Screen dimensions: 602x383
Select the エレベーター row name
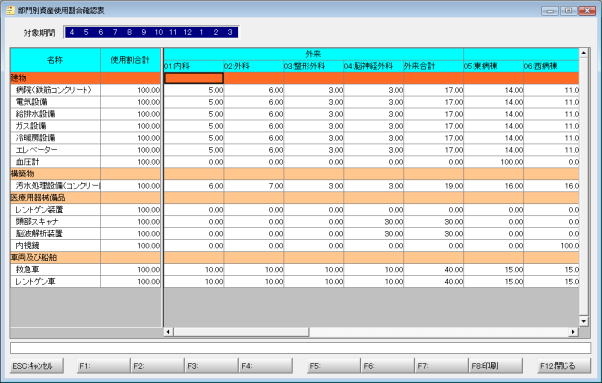click(x=55, y=150)
